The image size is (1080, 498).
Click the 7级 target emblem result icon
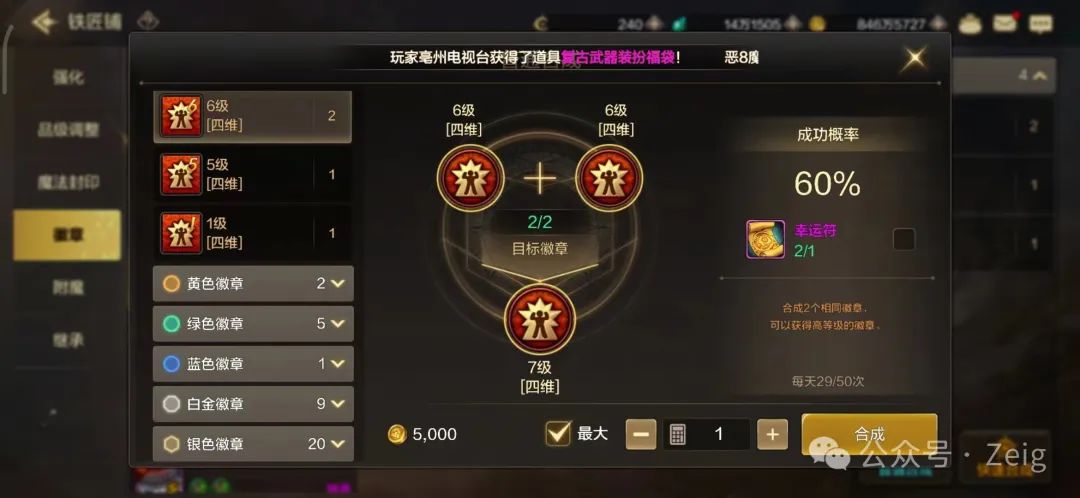(540, 318)
